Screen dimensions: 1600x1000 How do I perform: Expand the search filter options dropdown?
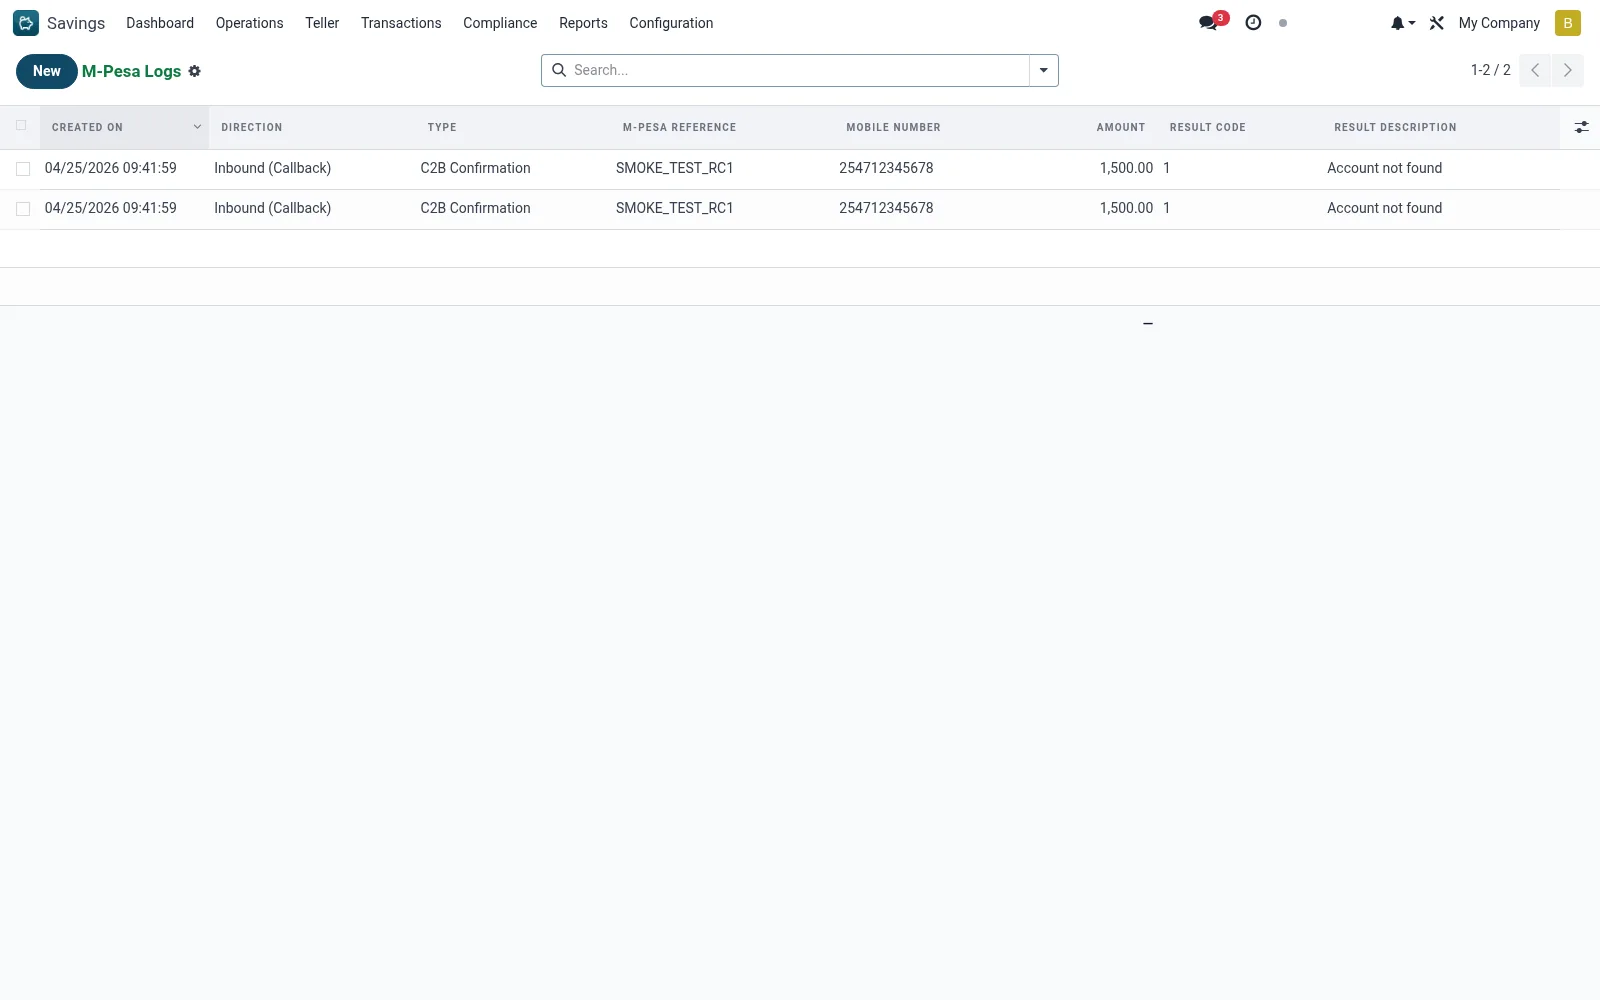pyautogui.click(x=1043, y=70)
